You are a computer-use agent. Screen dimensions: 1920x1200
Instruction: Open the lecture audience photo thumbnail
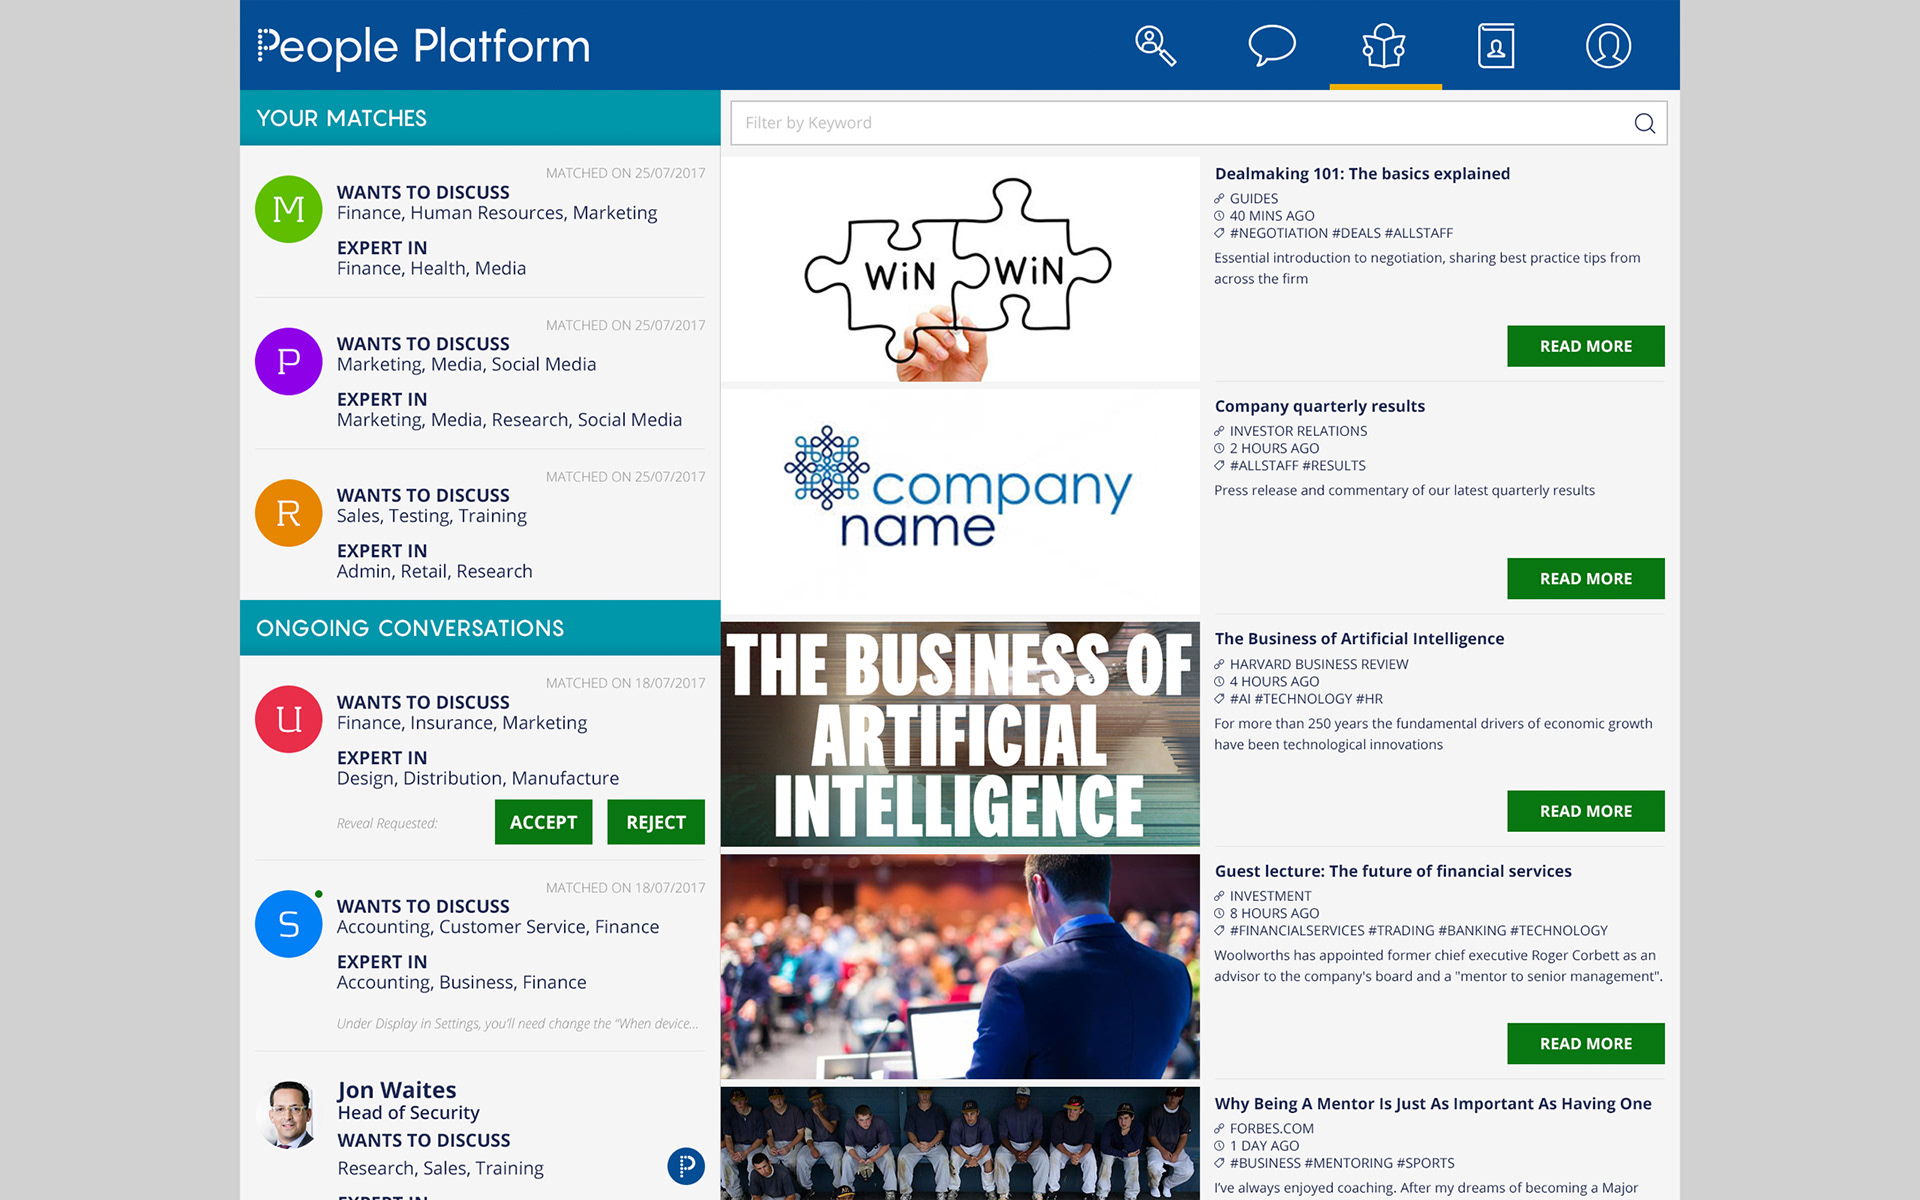960,967
